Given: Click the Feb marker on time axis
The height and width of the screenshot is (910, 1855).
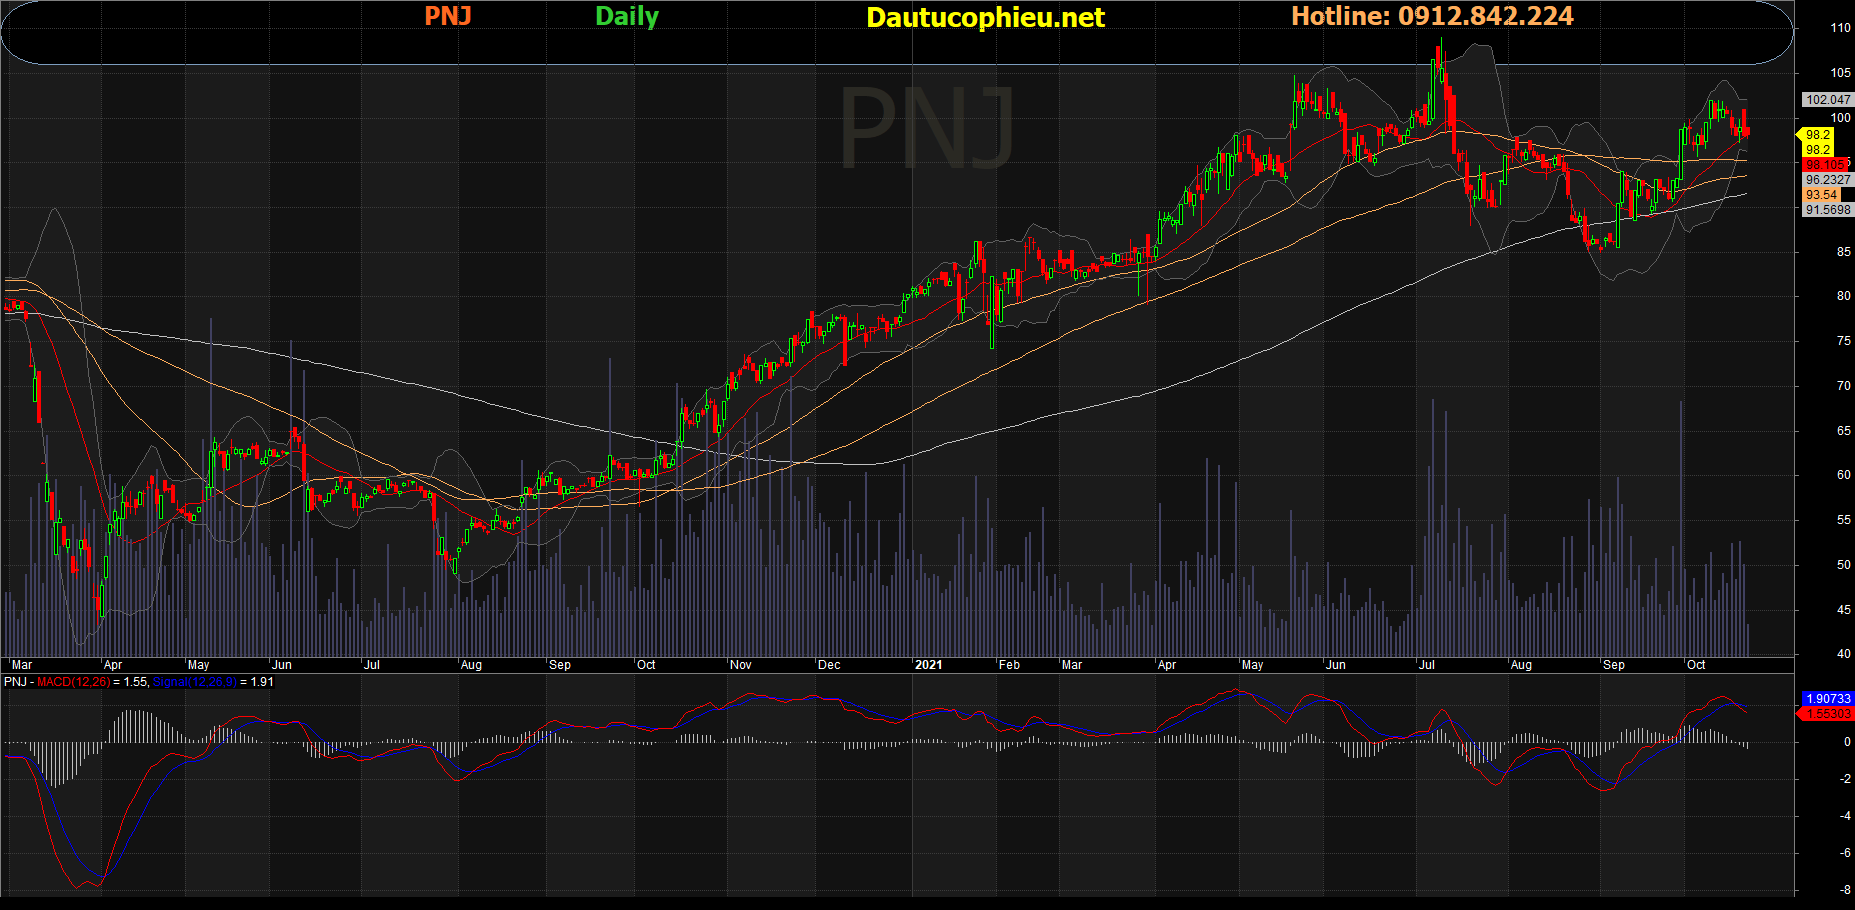Looking at the screenshot, I should pyautogui.click(x=1009, y=665).
